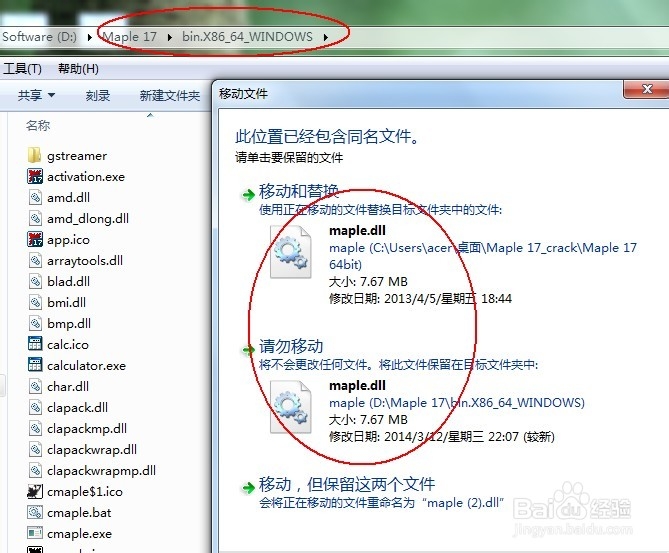Expand the arrow after Software (D:)
Image resolution: width=669 pixels, height=553 pixels.
pos(90,38)
